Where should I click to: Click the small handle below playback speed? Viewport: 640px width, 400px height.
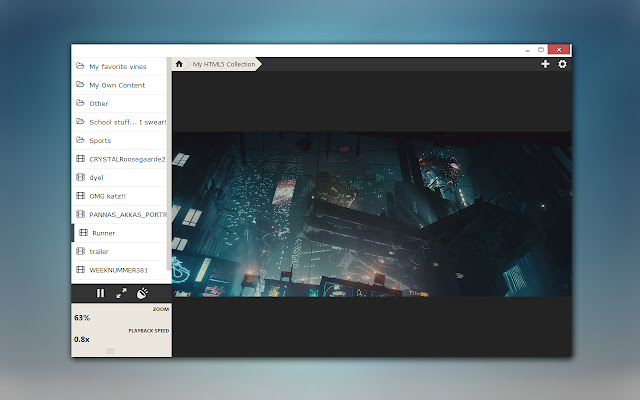click(110, 351)
